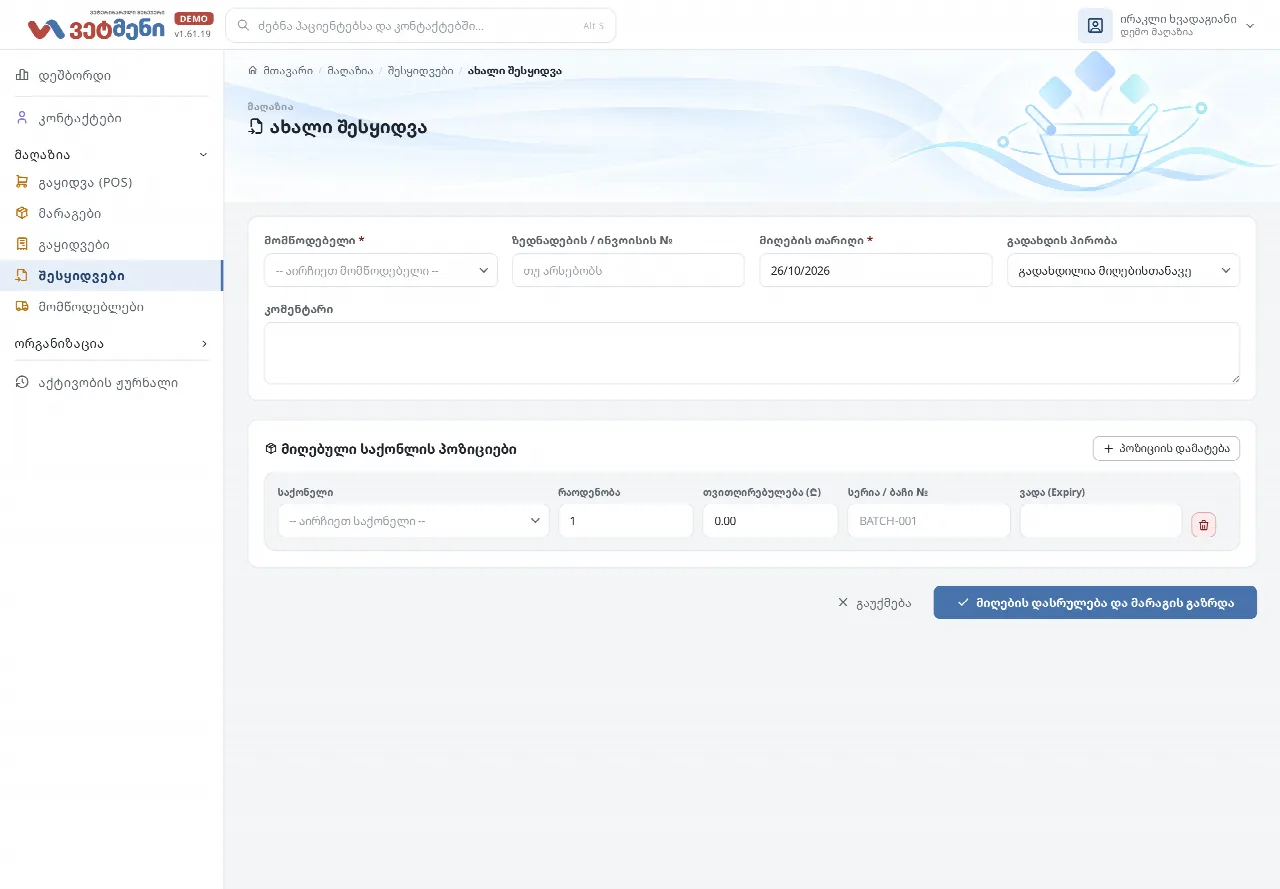The image size is (1280, 889).
Task: Click into the კომენტარი text area
Action: (752, 352)
